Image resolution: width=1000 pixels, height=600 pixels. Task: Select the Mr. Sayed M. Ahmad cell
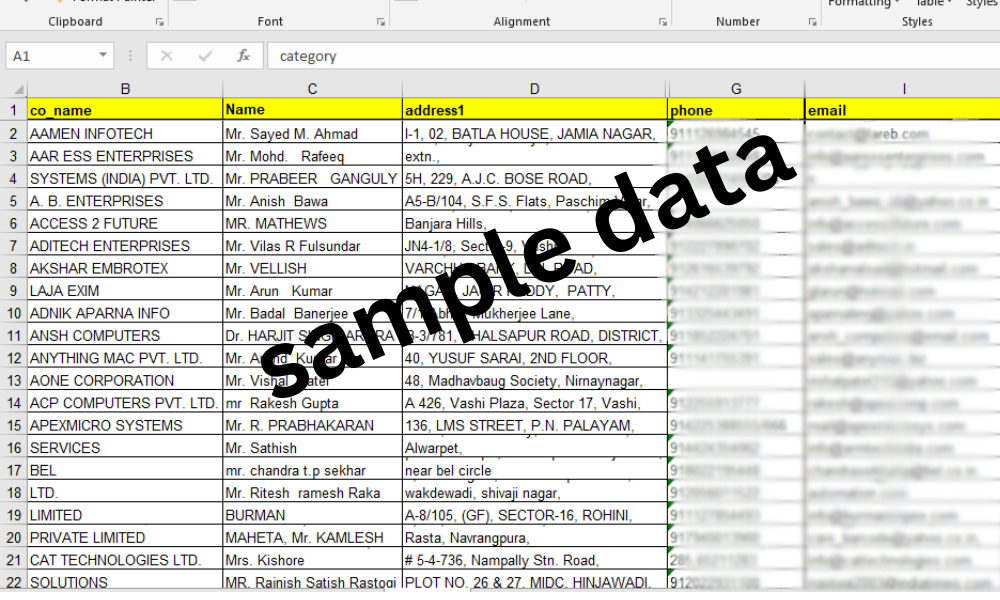(312, 133)
